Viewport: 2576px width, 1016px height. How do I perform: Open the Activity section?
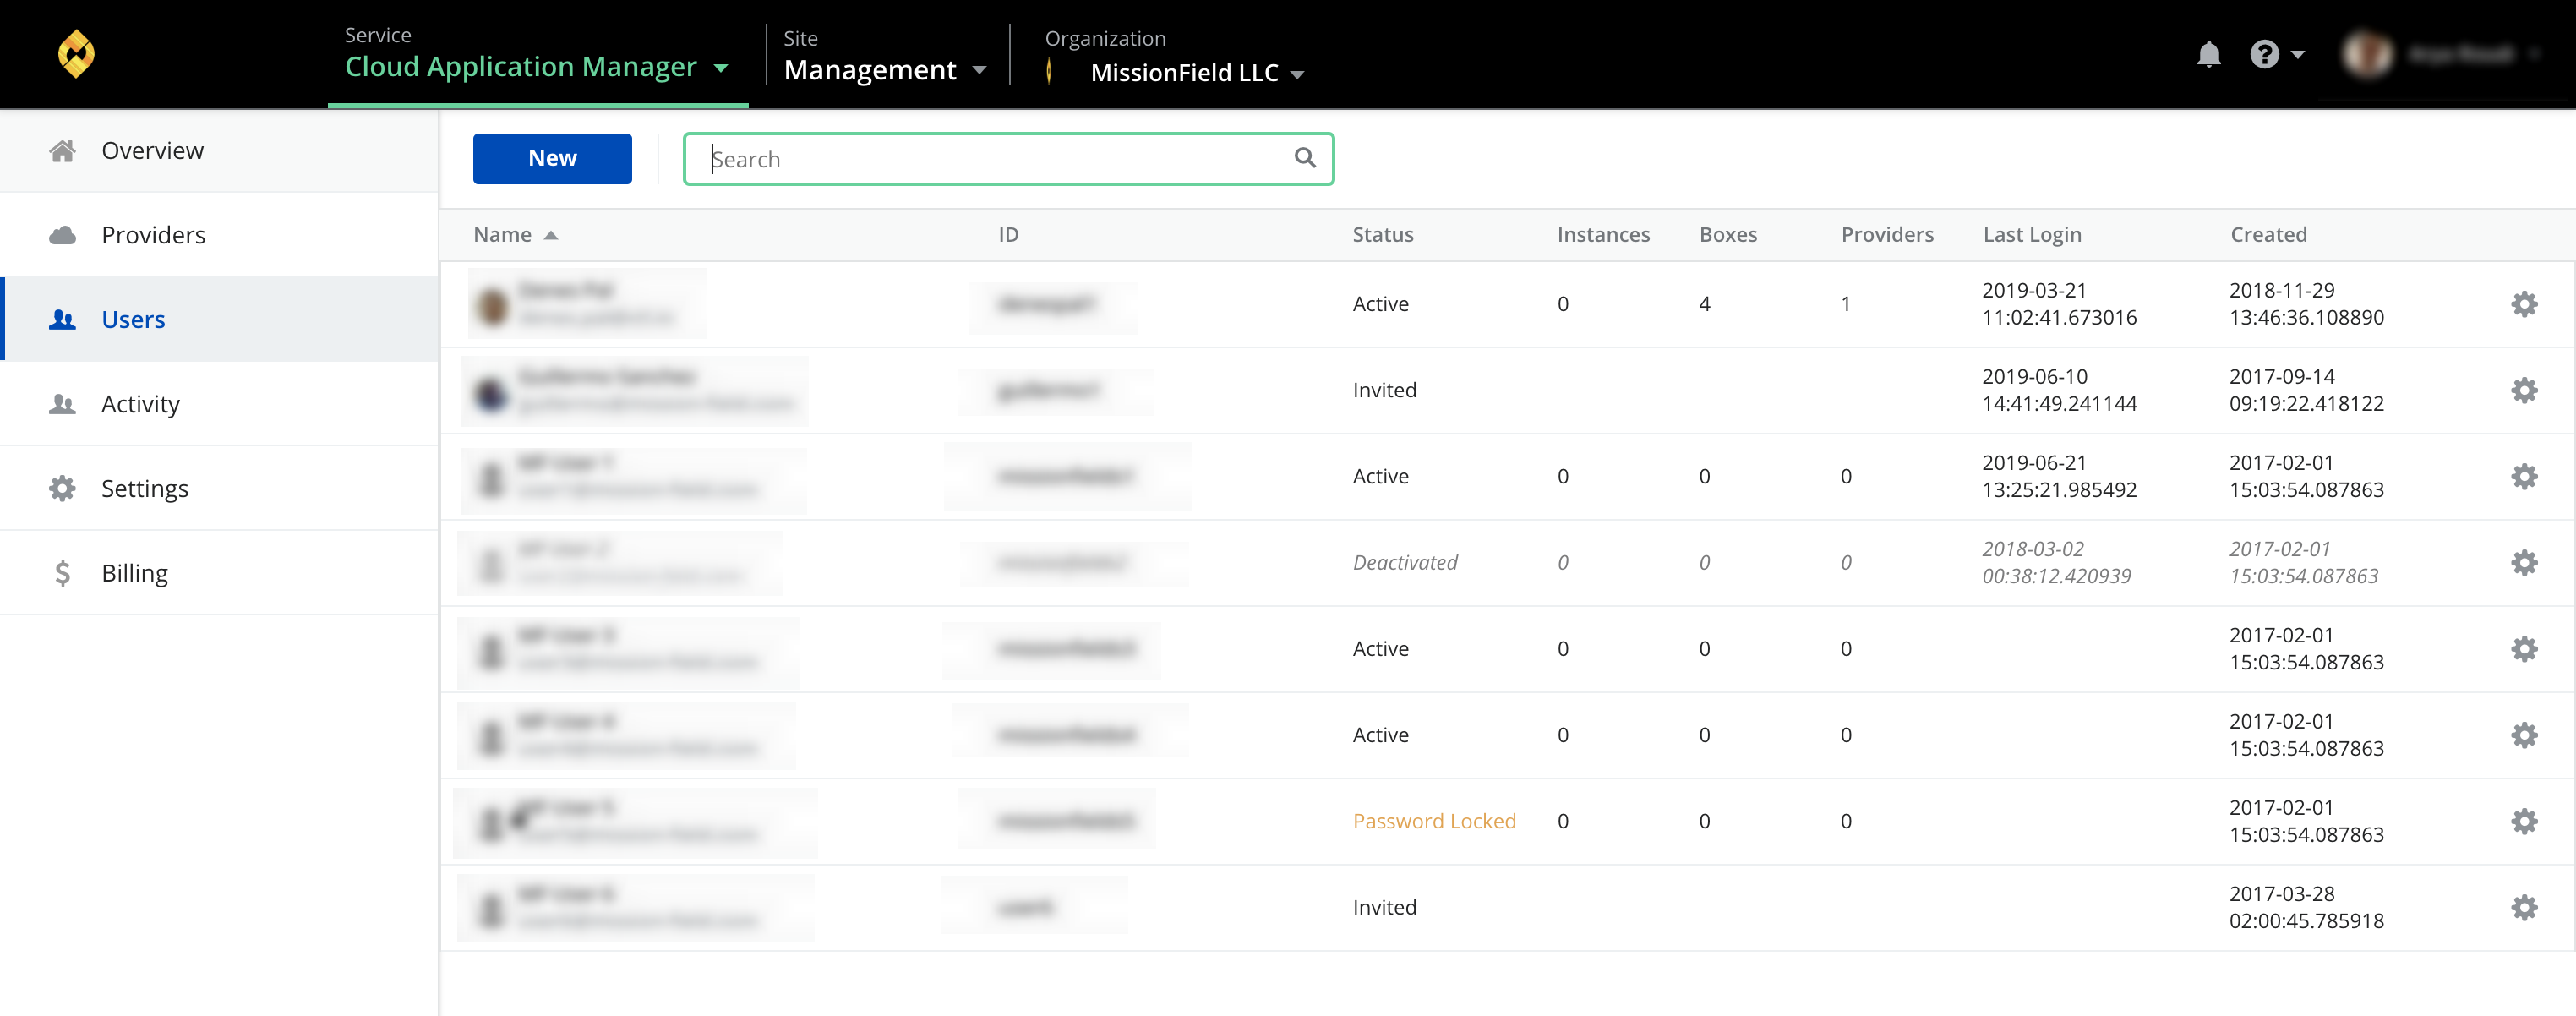219,404
